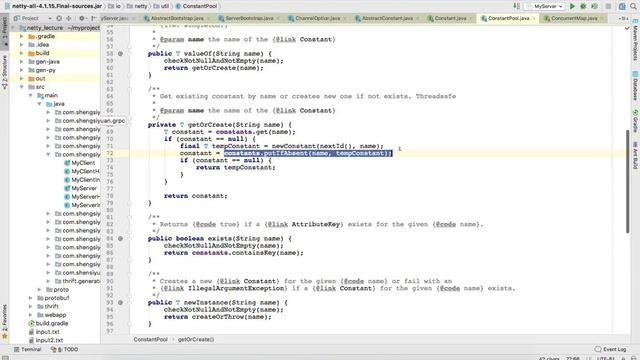Expand the webapp folder
640x360 pixels.
point(31,315)
